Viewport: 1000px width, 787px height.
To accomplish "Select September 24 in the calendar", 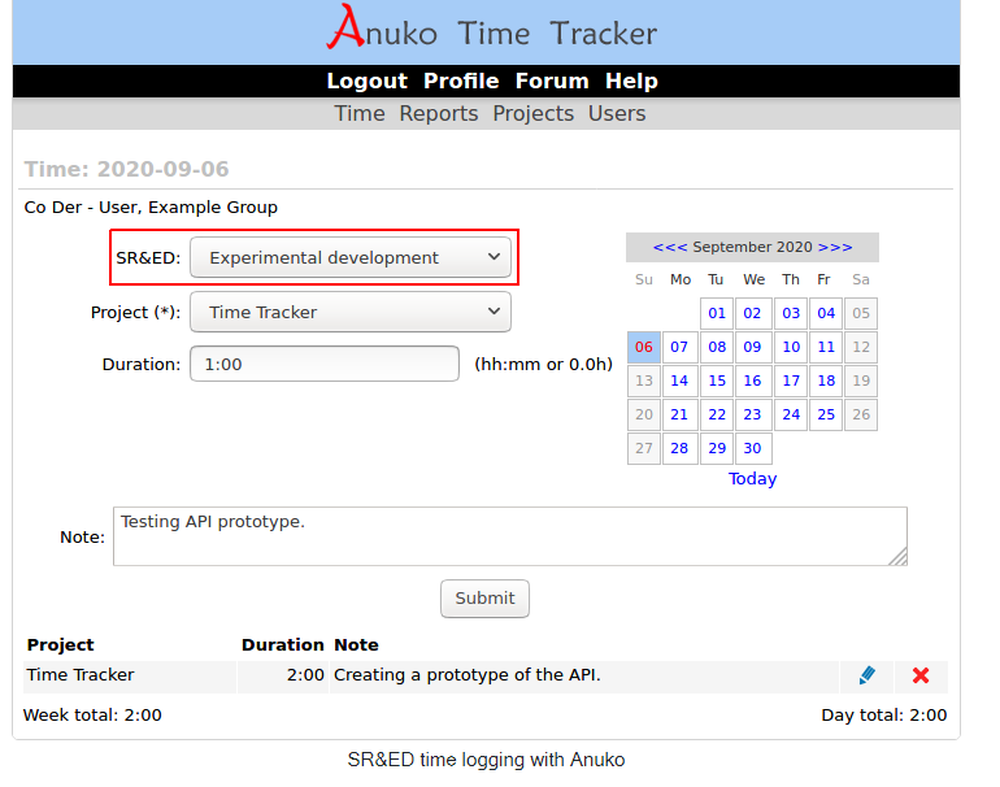I will point(791,415).
